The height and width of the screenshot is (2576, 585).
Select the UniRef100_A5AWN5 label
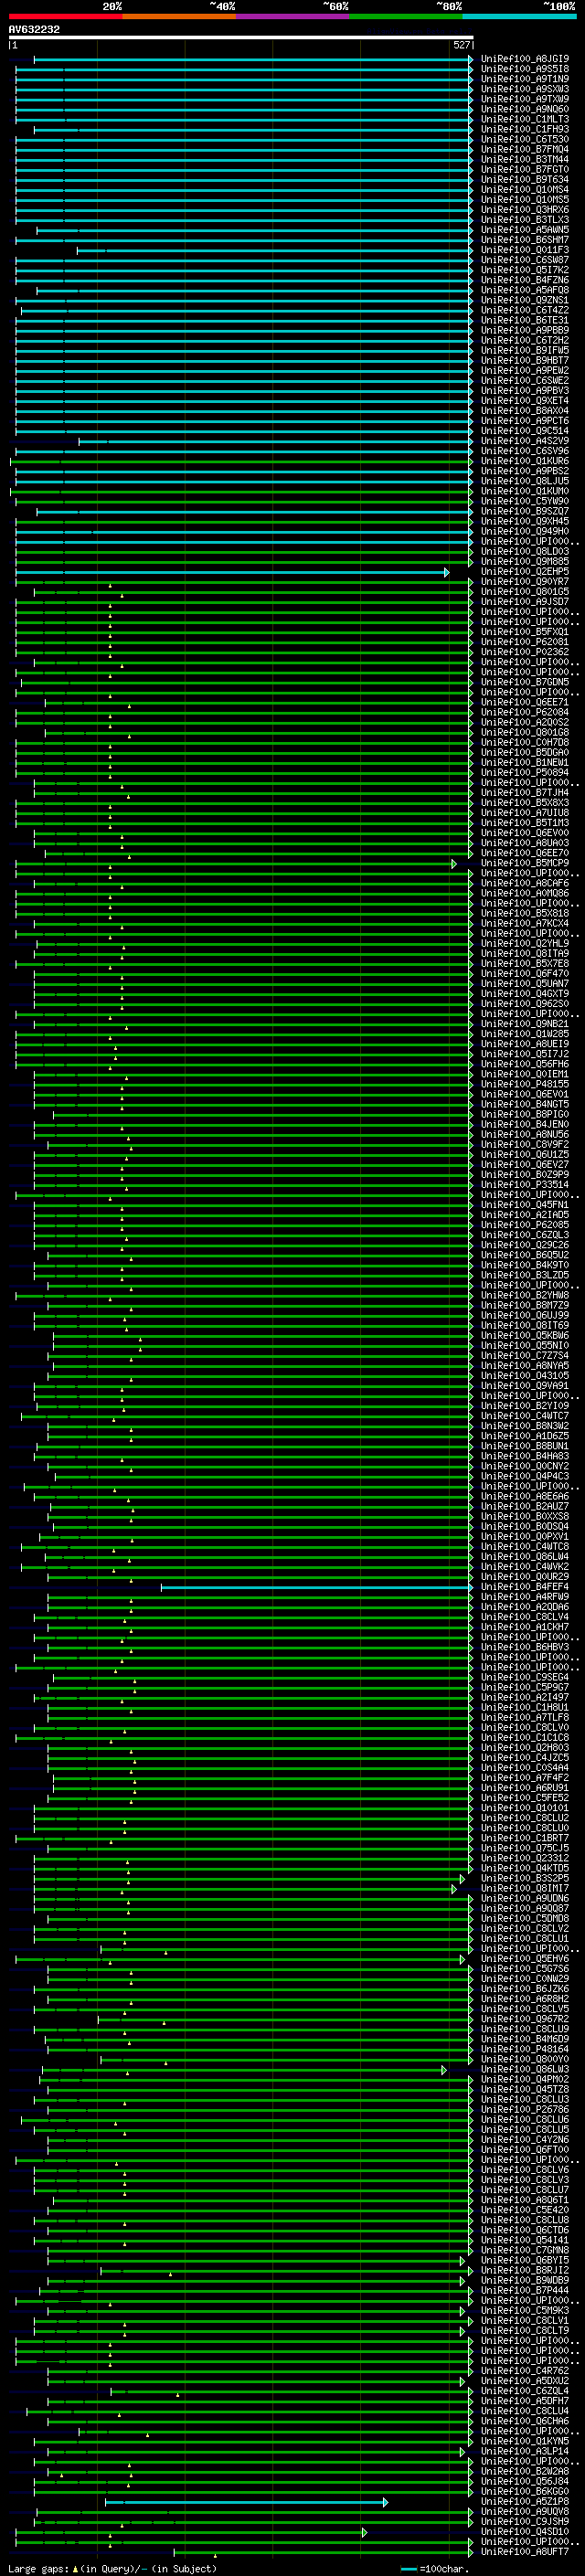coord(525,230)
